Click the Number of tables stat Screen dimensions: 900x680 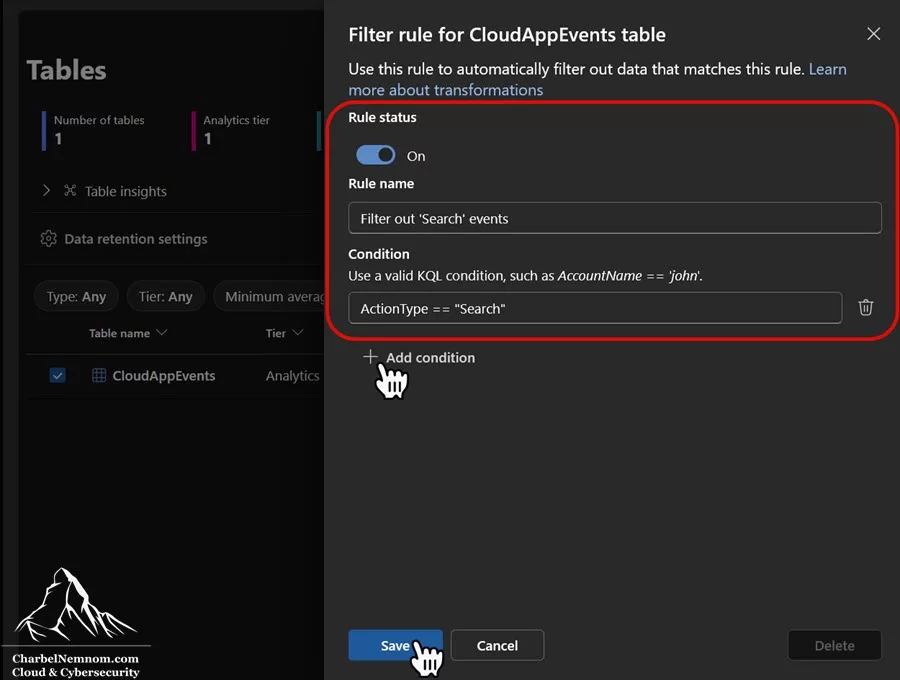95,130
